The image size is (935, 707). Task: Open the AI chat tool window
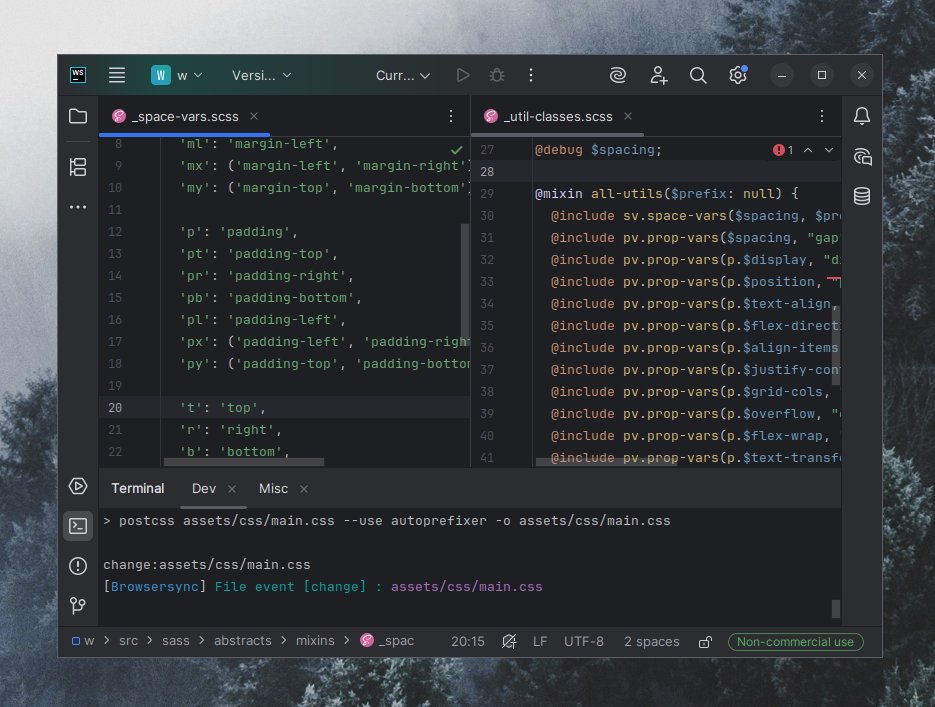tap(862, 156)
